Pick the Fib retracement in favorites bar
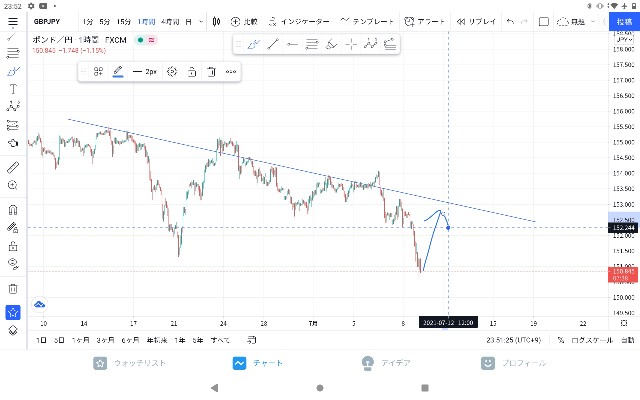Image resolution: width=640 pixels, height=400 pixels. pyautogui.click(x=311, y=44)
